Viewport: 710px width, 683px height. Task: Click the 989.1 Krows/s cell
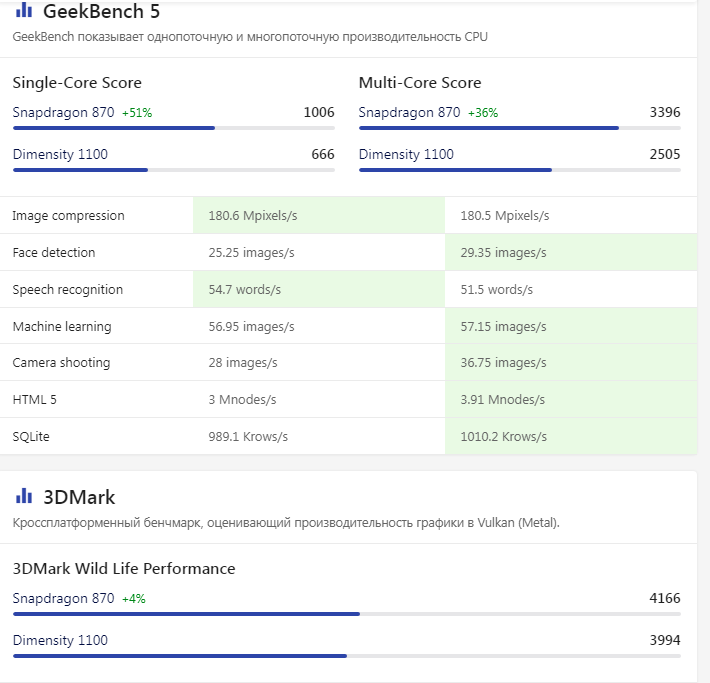[319, 437]
